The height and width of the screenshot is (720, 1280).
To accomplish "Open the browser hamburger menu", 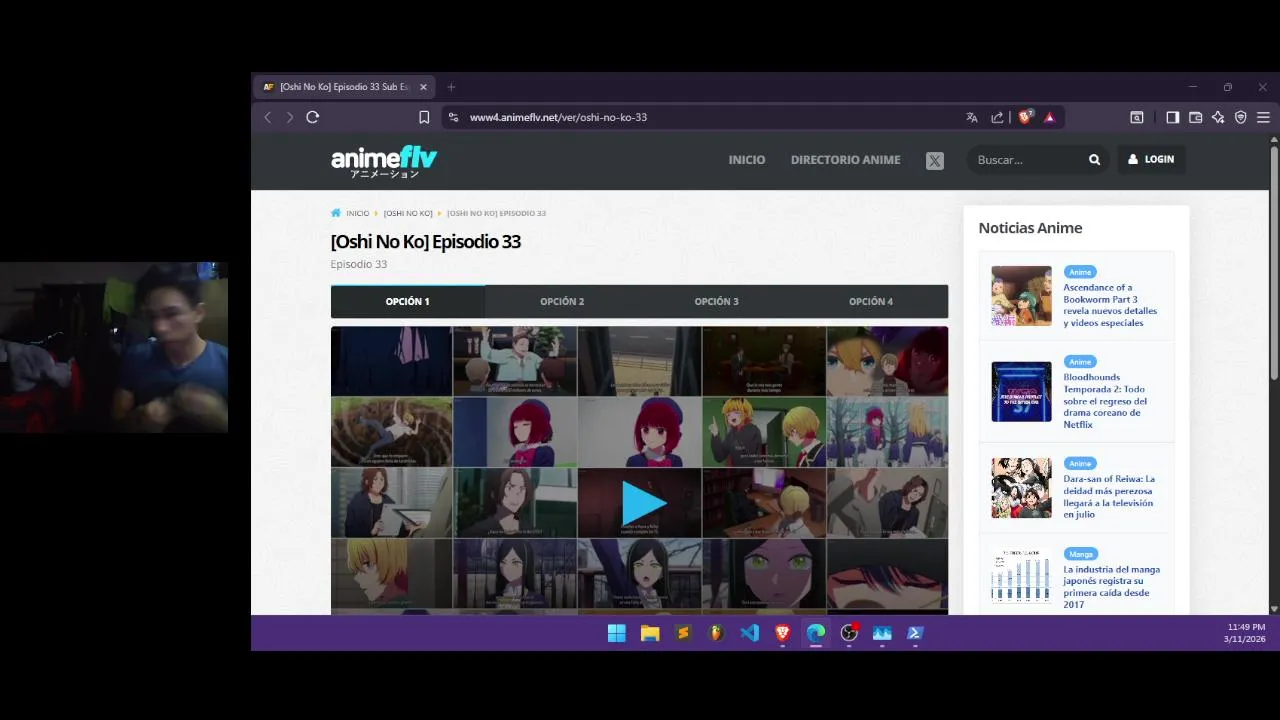I will coord(1263,117).
